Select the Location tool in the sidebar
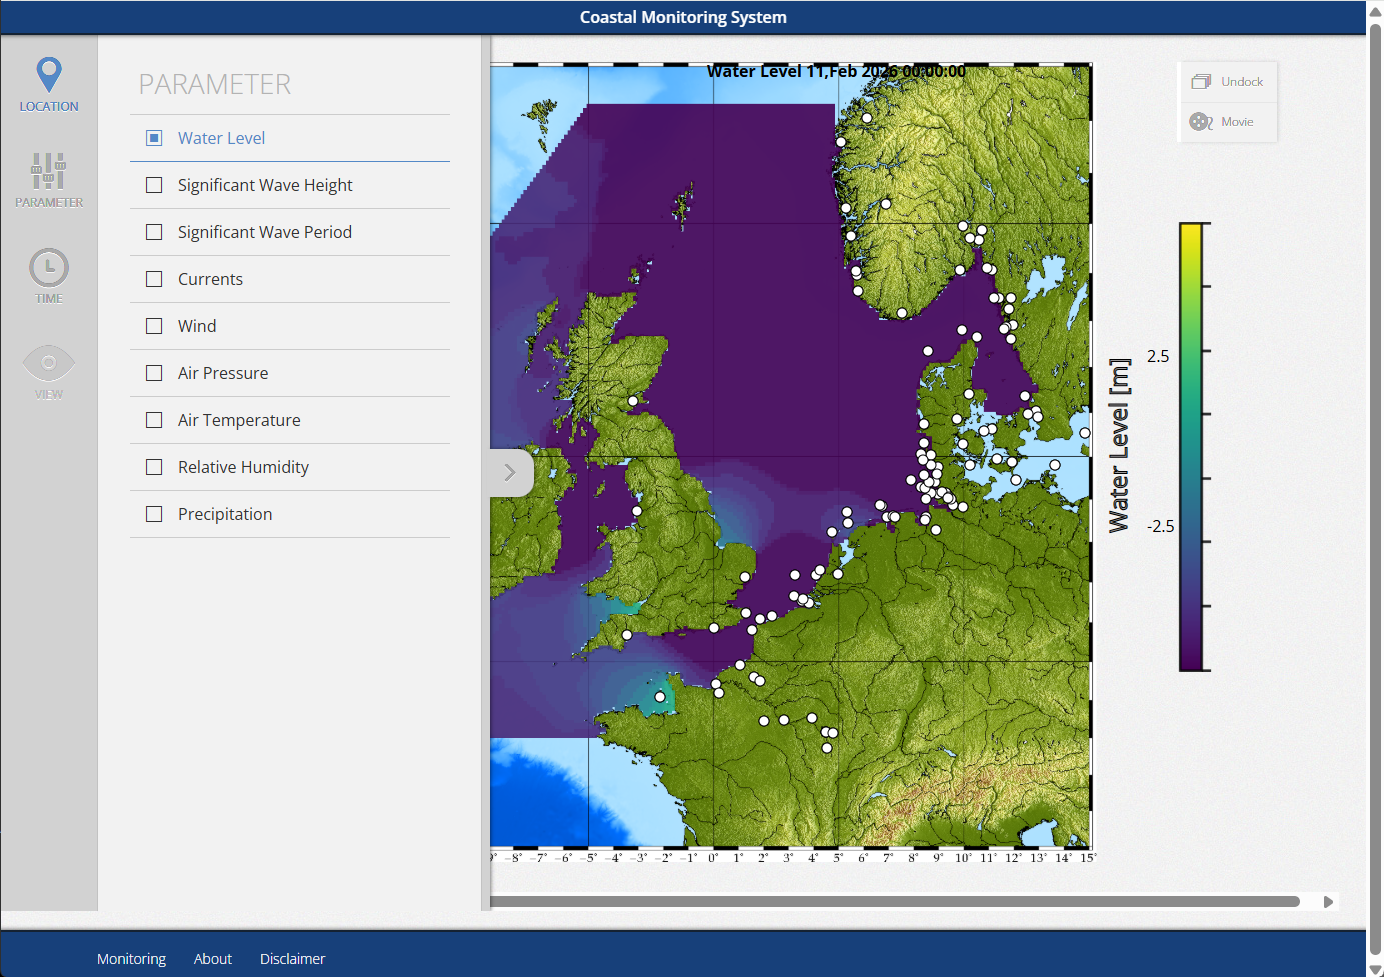Screen dimensions: 1384x977 [48, 84]
